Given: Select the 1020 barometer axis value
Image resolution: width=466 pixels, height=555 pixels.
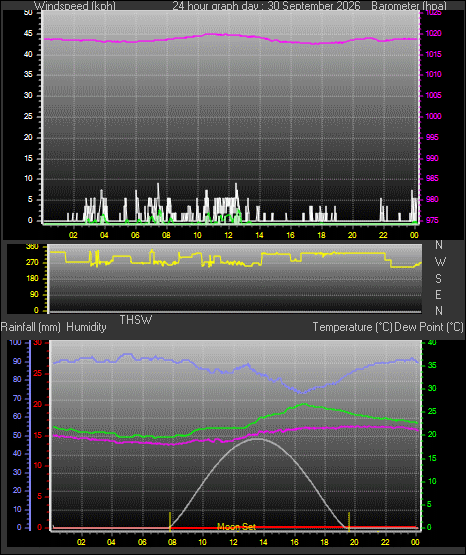Looking at the screenshot, I should 433,33.
